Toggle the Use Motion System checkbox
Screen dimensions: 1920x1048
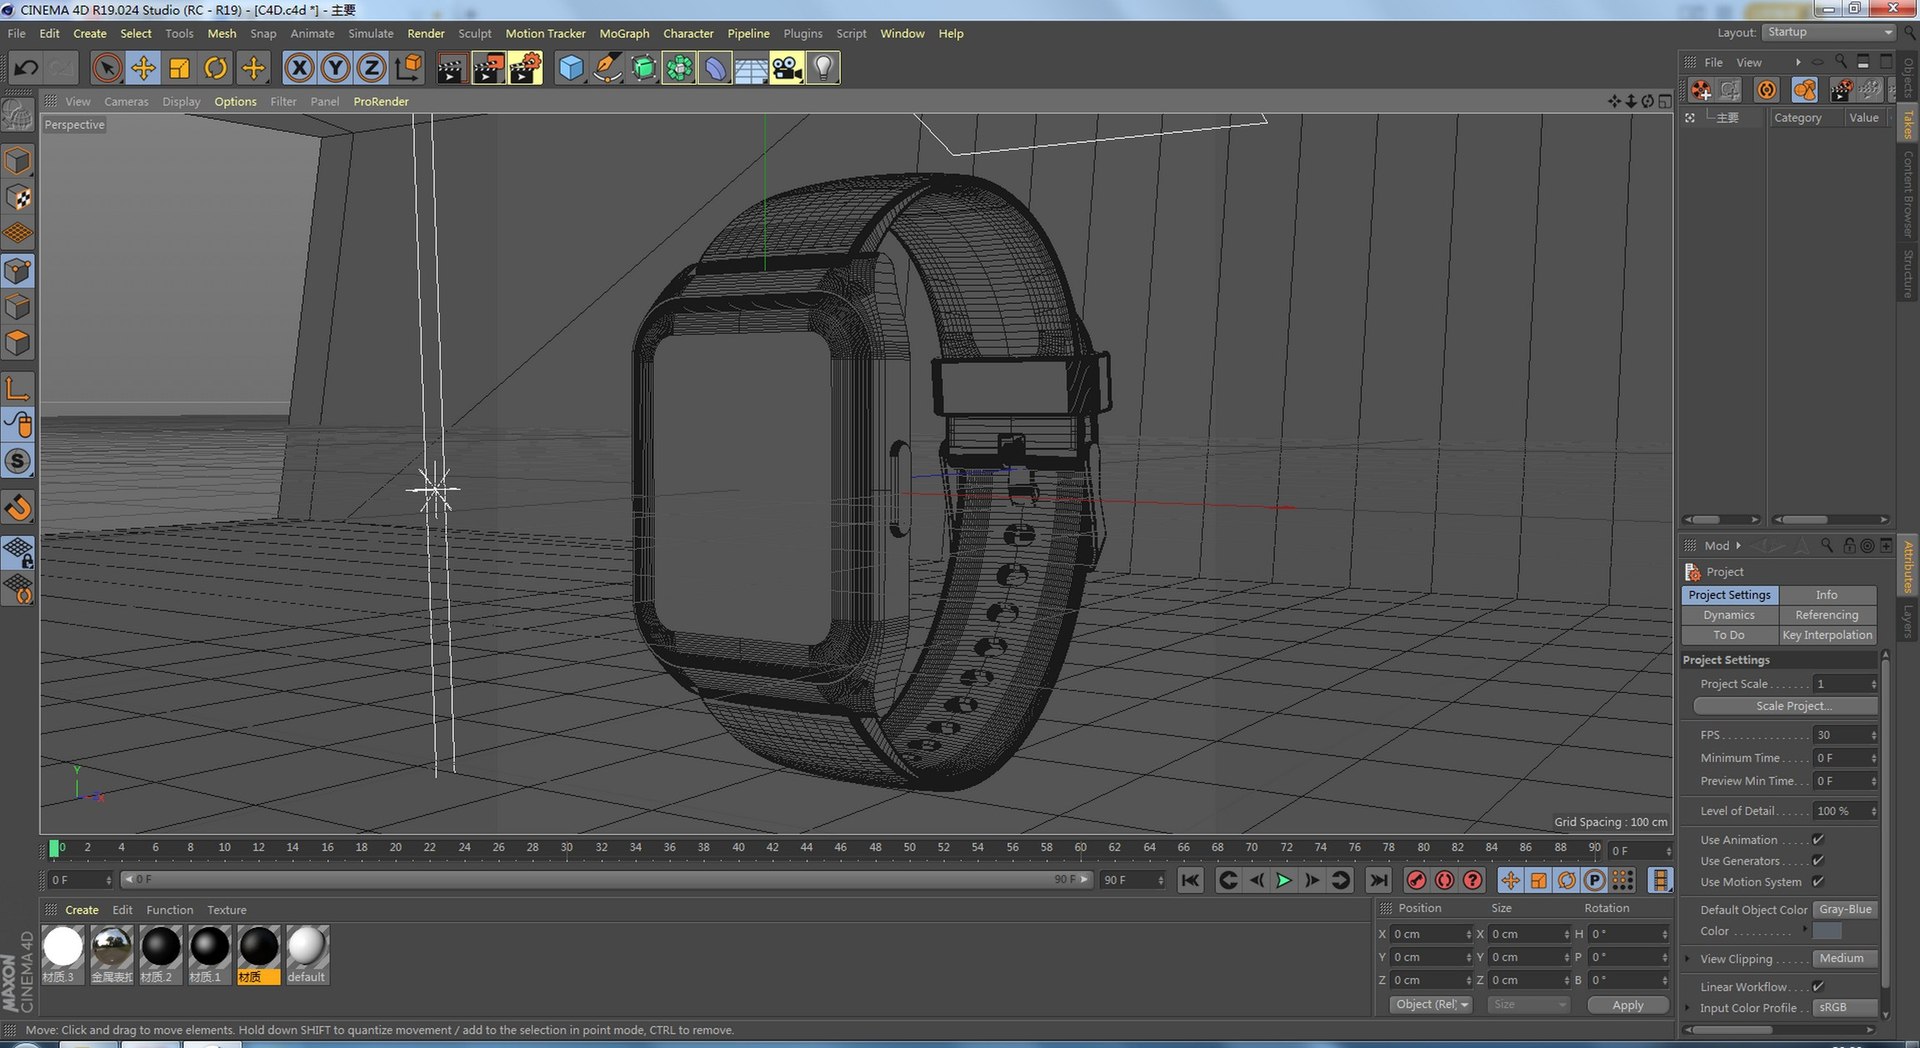click(x=1818, y=881)
